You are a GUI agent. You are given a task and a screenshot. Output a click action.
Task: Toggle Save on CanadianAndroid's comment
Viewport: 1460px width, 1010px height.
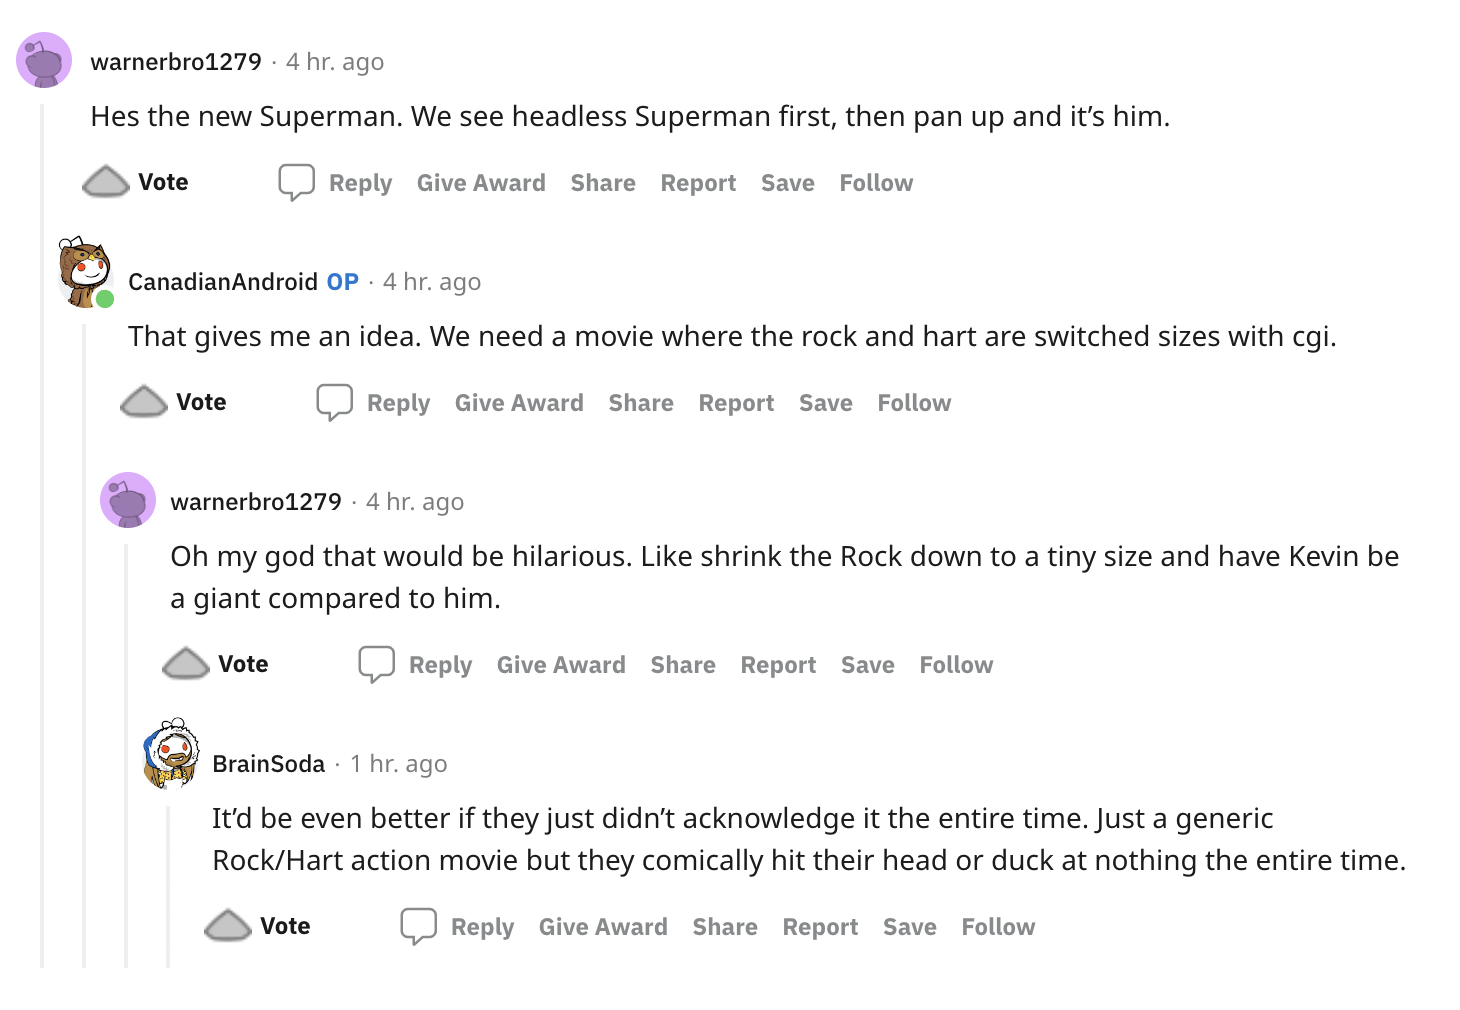(825, 402)
